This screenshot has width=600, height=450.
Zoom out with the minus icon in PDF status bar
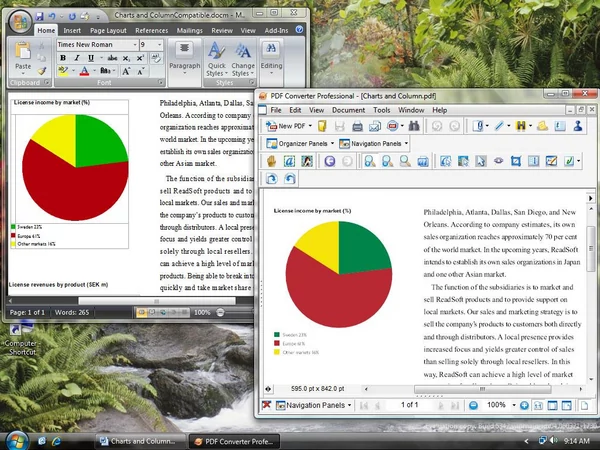pyautogui.click(x=473, y=405)
